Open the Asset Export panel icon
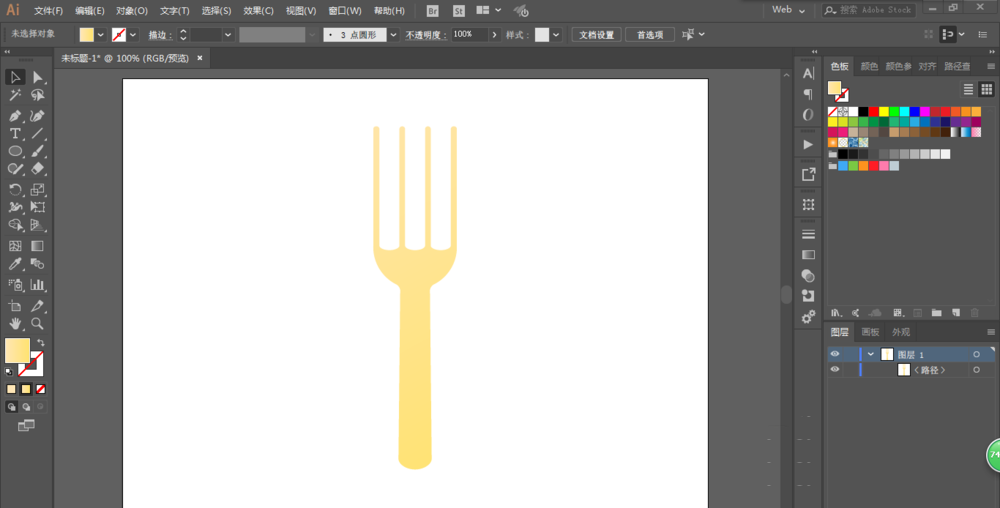 tap(808, 174)
